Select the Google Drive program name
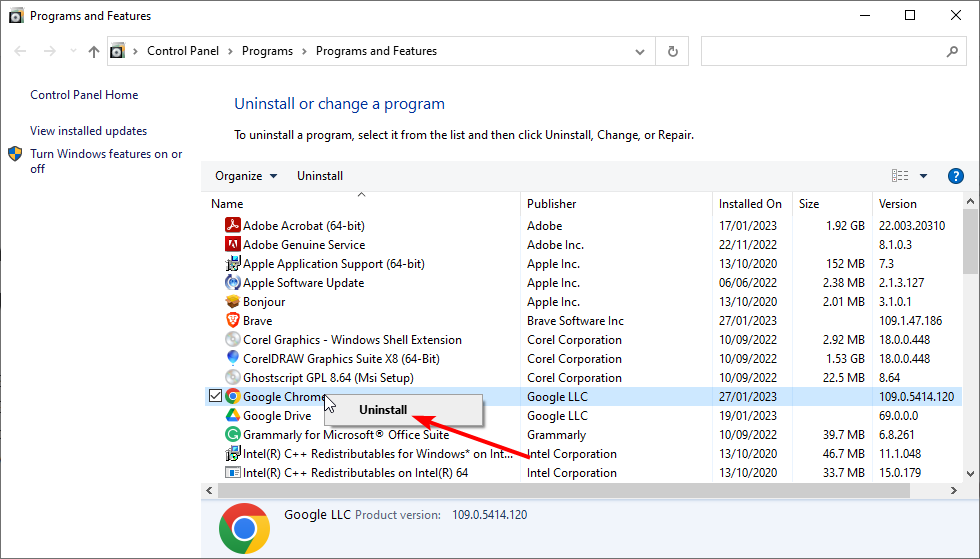 pyautogui.click(x=277, y=416)
